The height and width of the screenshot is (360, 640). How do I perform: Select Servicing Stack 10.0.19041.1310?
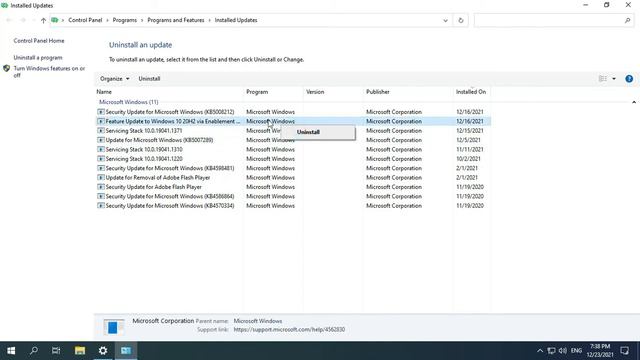(293, 149)
